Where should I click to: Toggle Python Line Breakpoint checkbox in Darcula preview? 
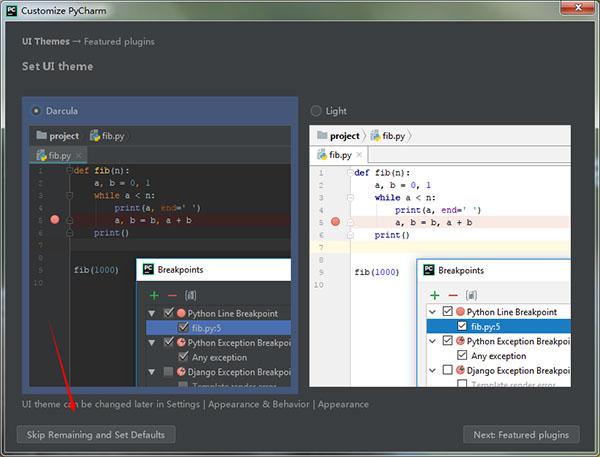[x=168, y=313]
